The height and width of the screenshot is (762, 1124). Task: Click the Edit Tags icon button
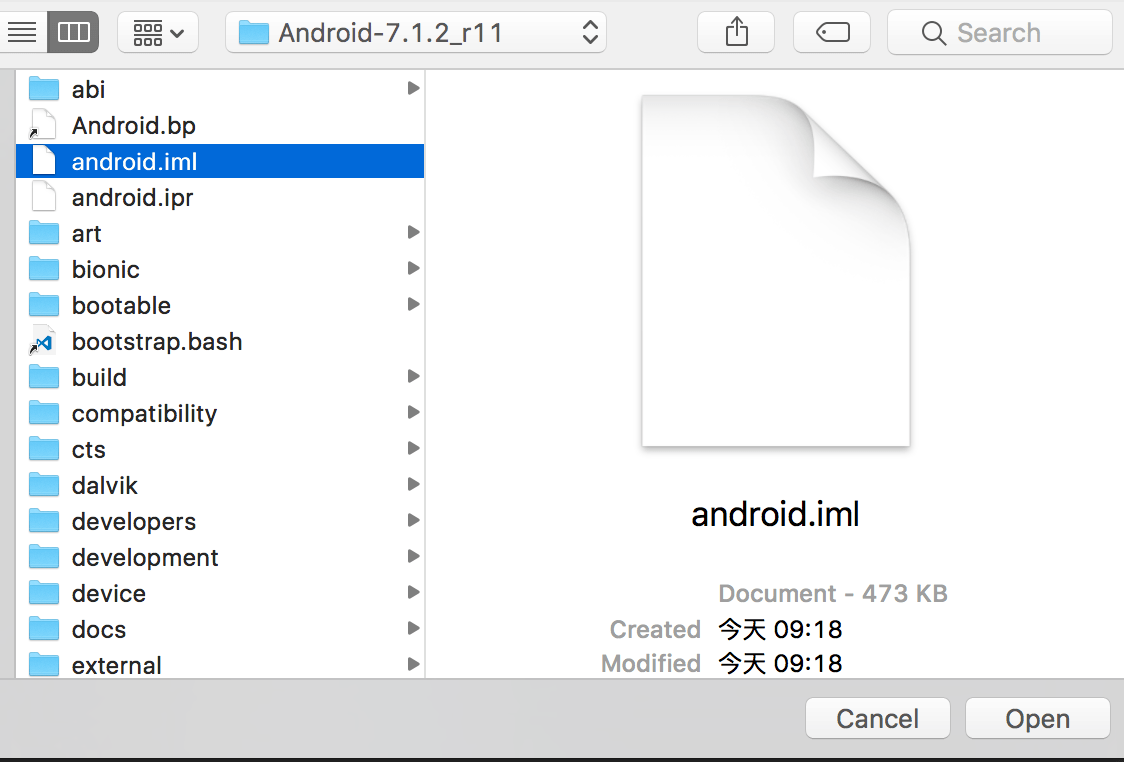tap(832, 33)
